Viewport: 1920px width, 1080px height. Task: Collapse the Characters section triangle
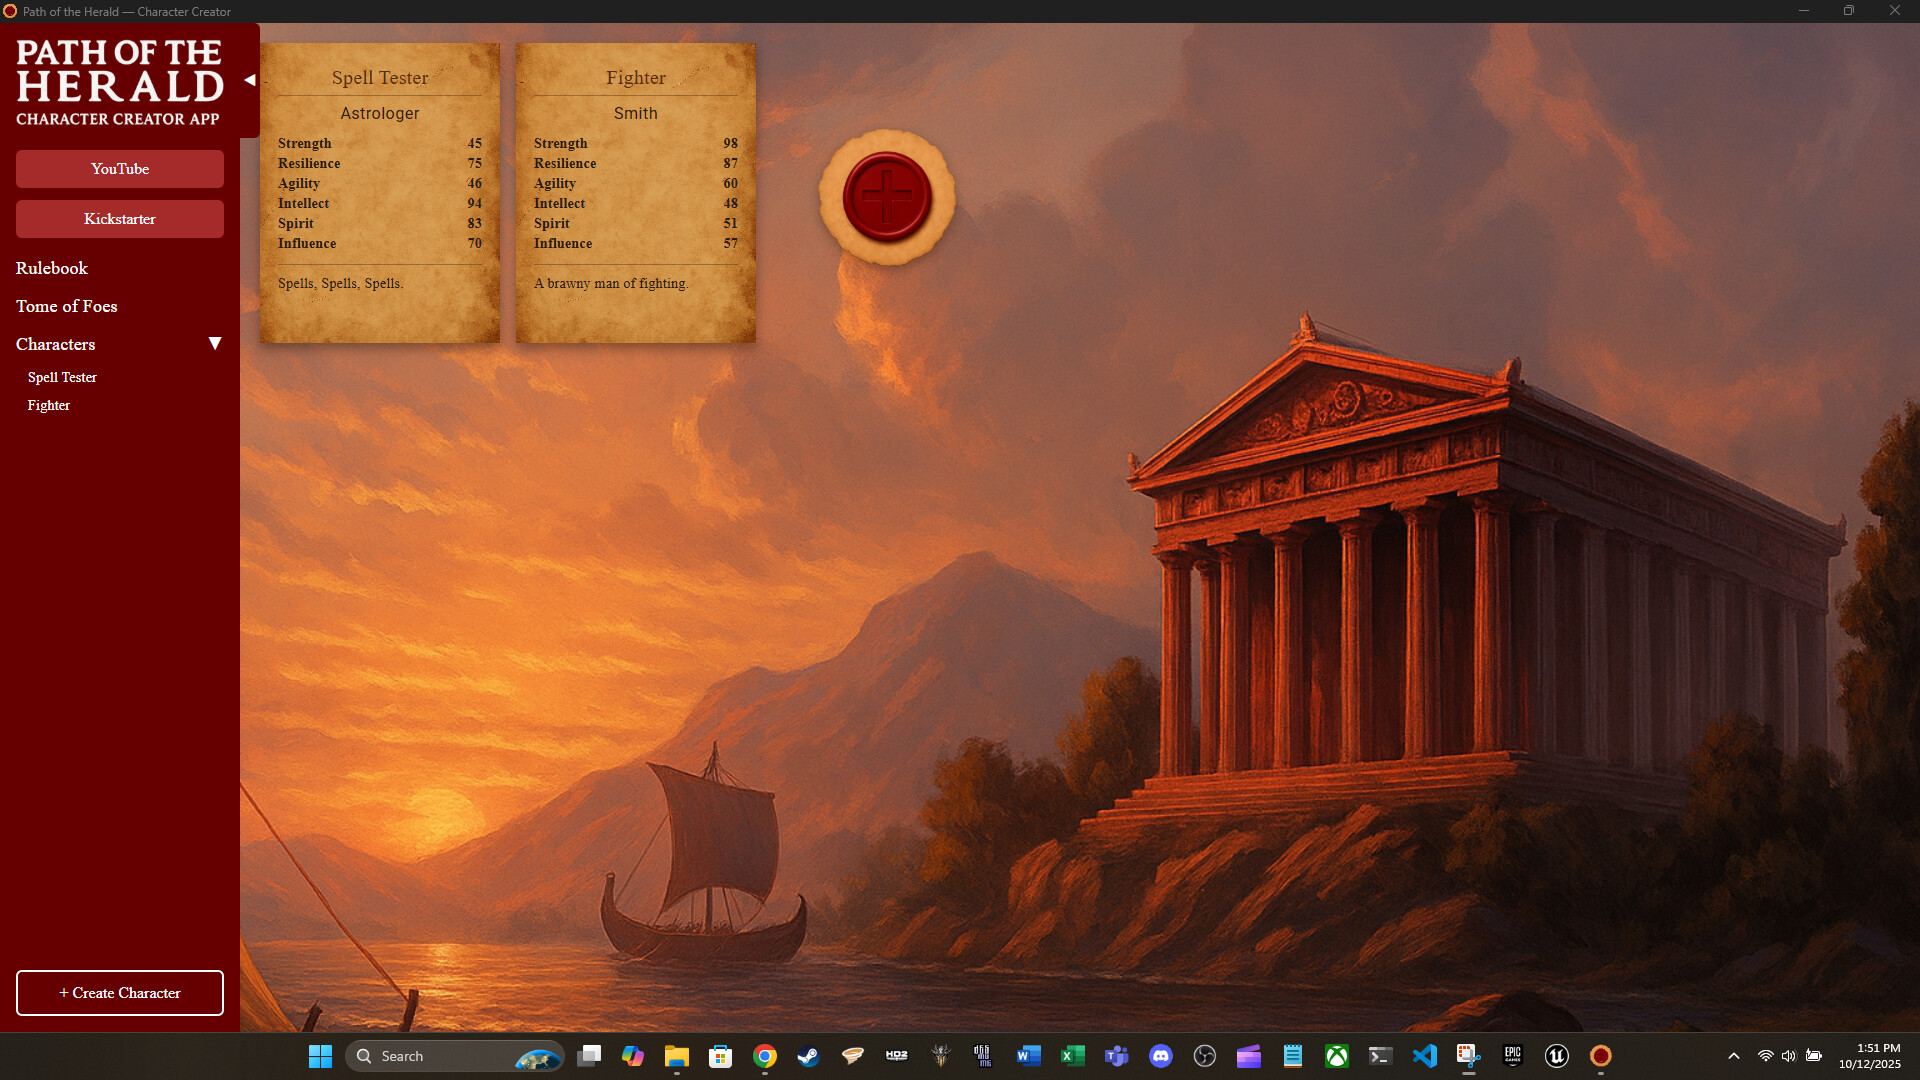coord(215,343)
